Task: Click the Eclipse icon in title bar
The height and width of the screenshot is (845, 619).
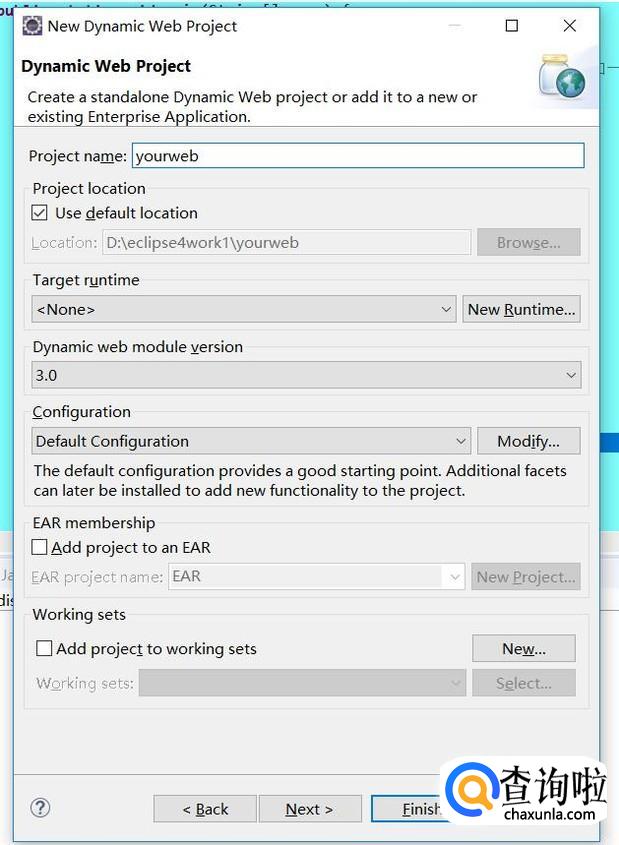Action: point(32,26)
